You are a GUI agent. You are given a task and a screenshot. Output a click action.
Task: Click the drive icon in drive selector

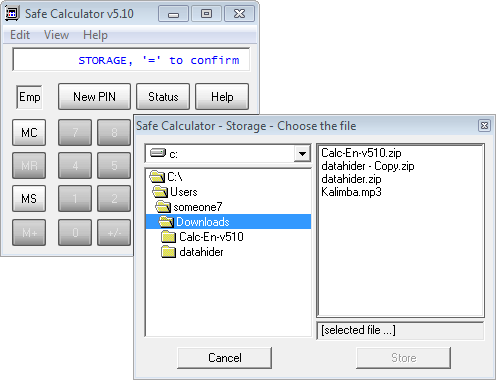(x=158, y=153)
